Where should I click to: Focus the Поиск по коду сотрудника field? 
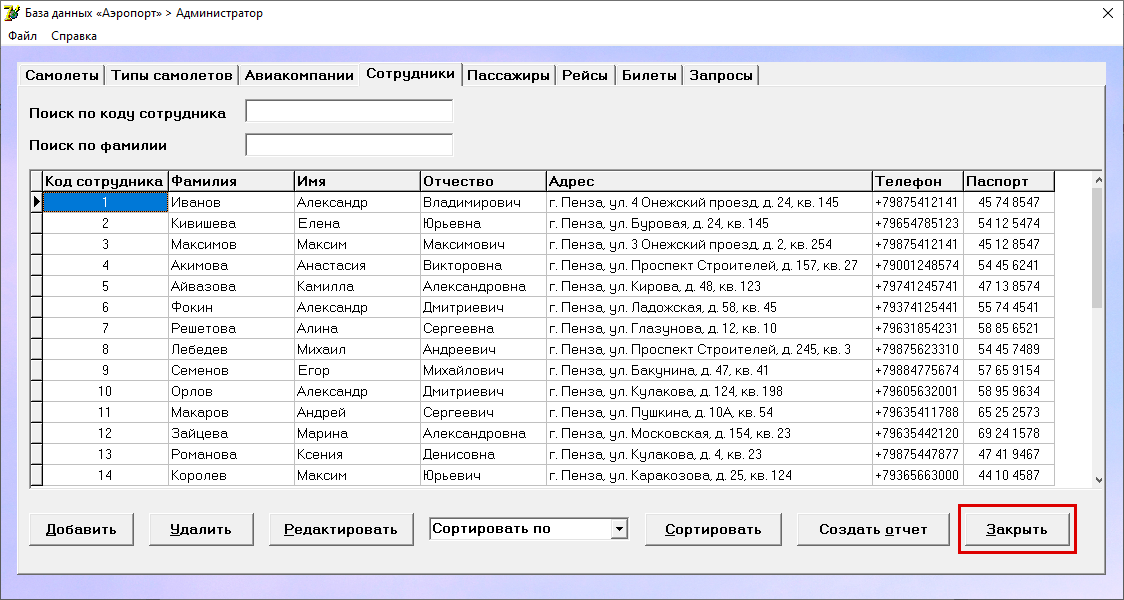click(349, 112)
